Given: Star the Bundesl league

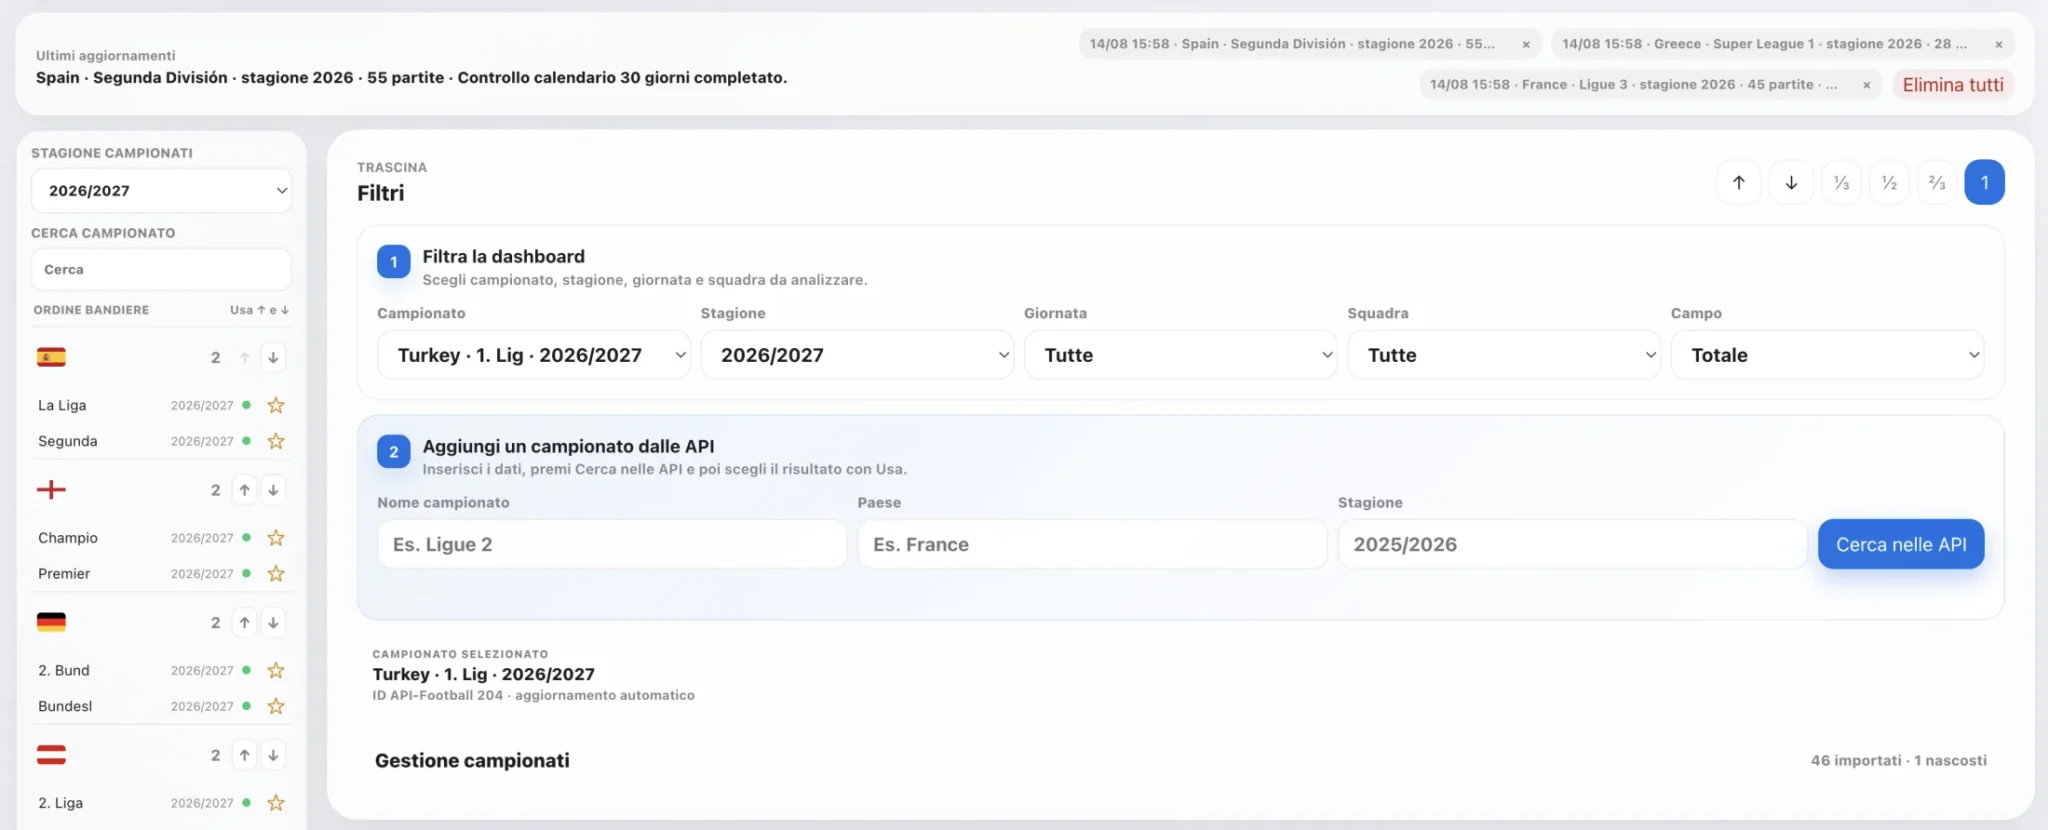Looking at the screenshot, I should (x=276, y=706).
